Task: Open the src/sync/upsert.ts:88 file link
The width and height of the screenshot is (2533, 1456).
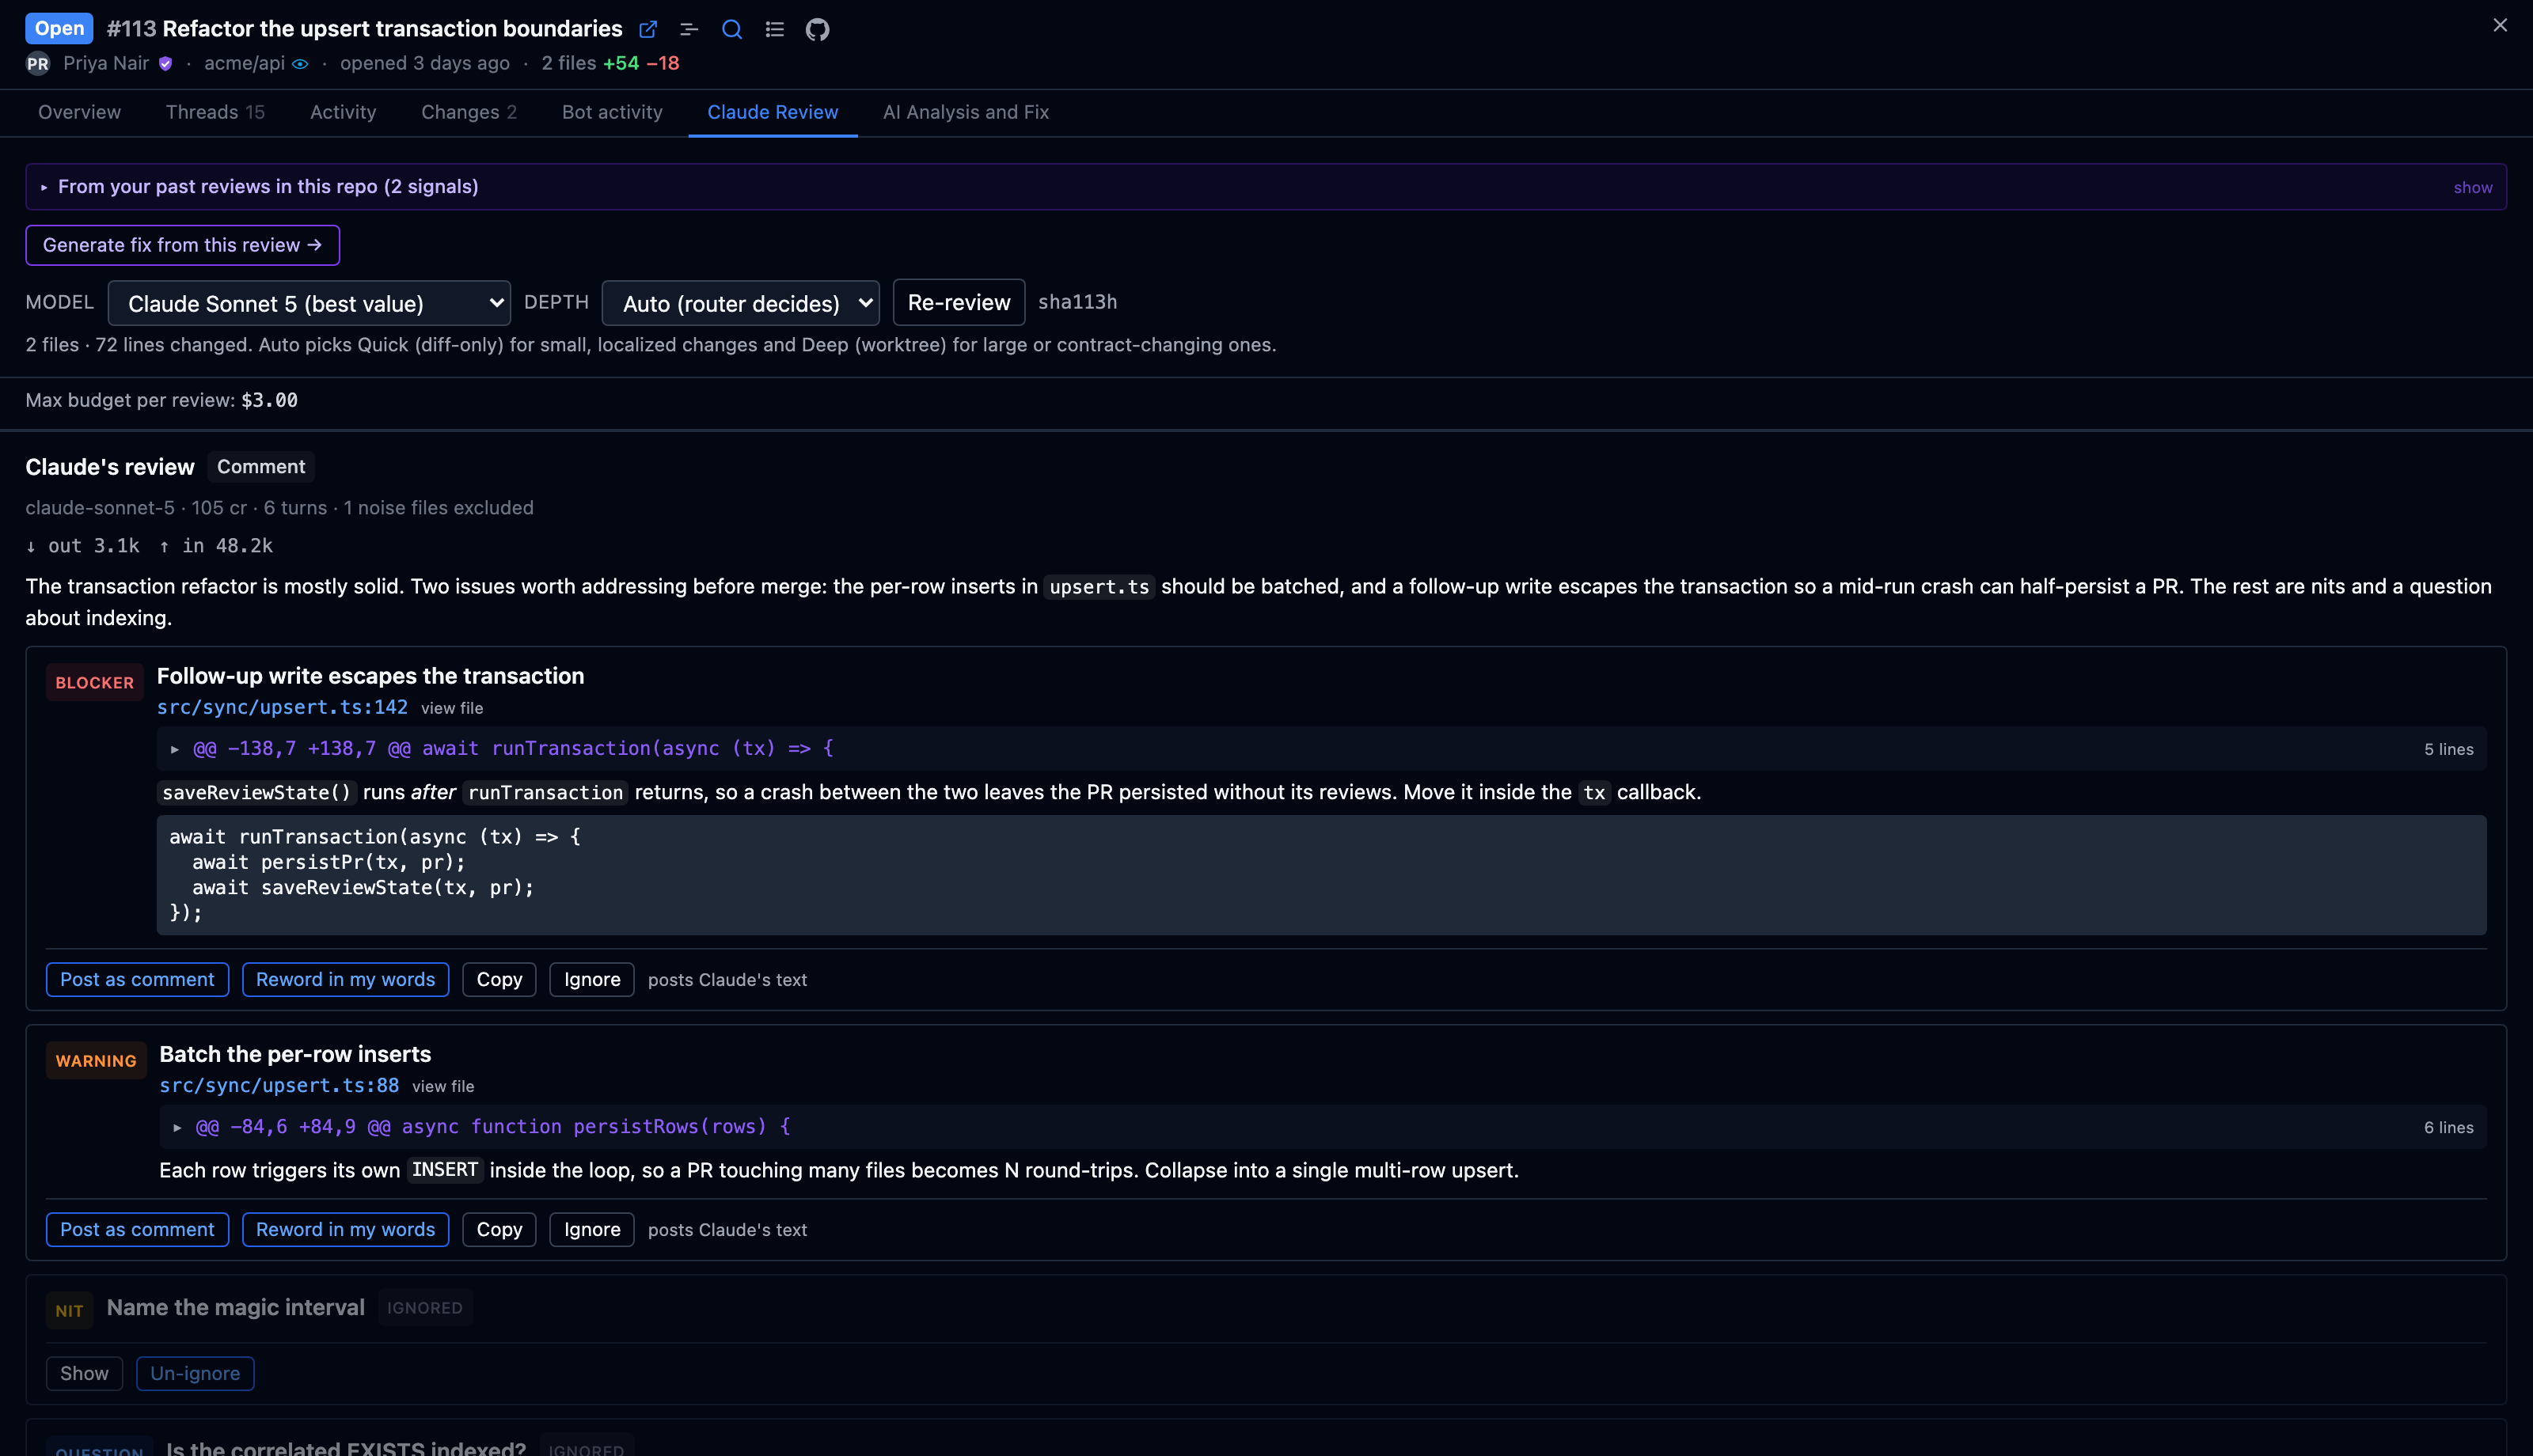Action: point(279,1085)
